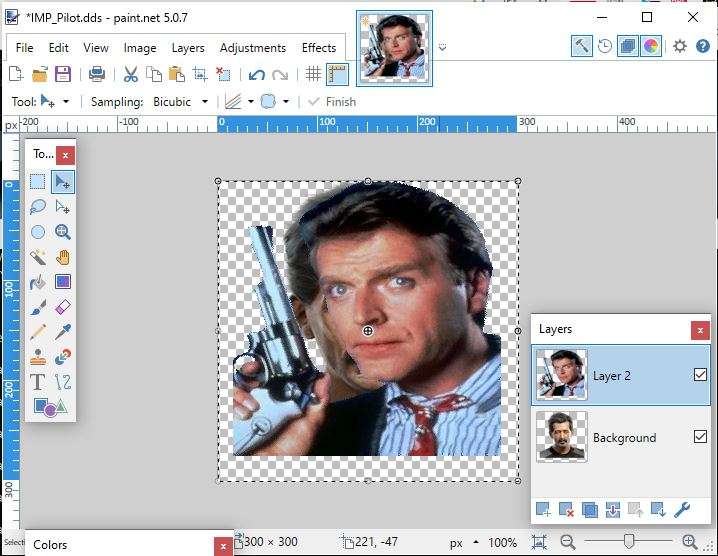The height and width of the screenshot is (556, 718).
Task: Select the Rectangle Select tool
Action: [x=38, y=181]
